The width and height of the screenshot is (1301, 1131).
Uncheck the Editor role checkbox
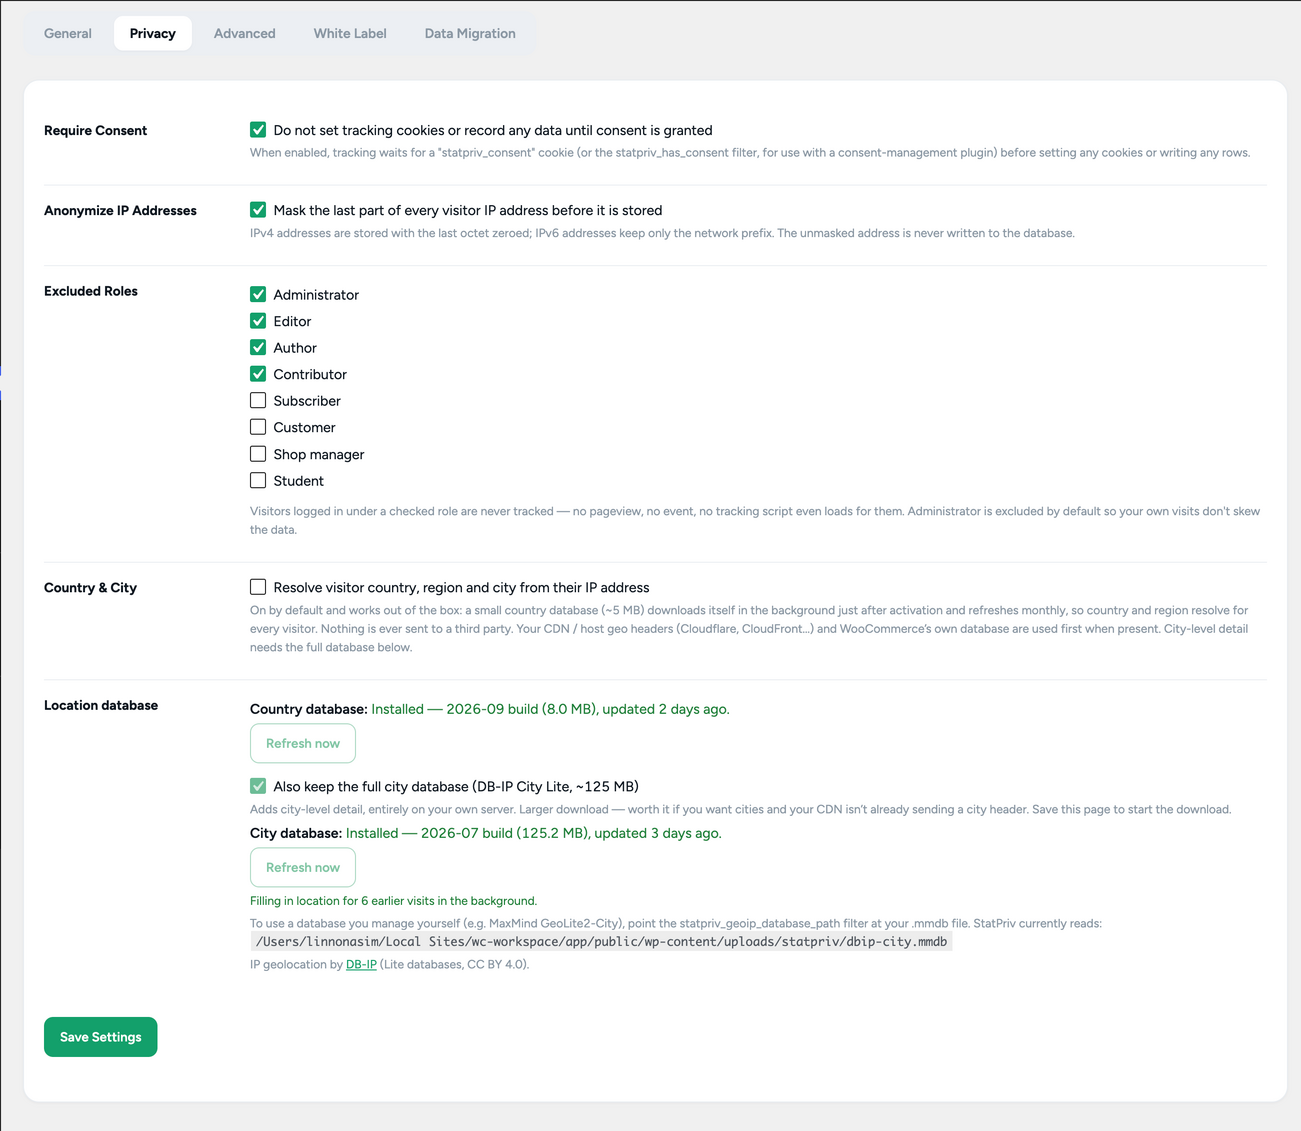(258, 321)
